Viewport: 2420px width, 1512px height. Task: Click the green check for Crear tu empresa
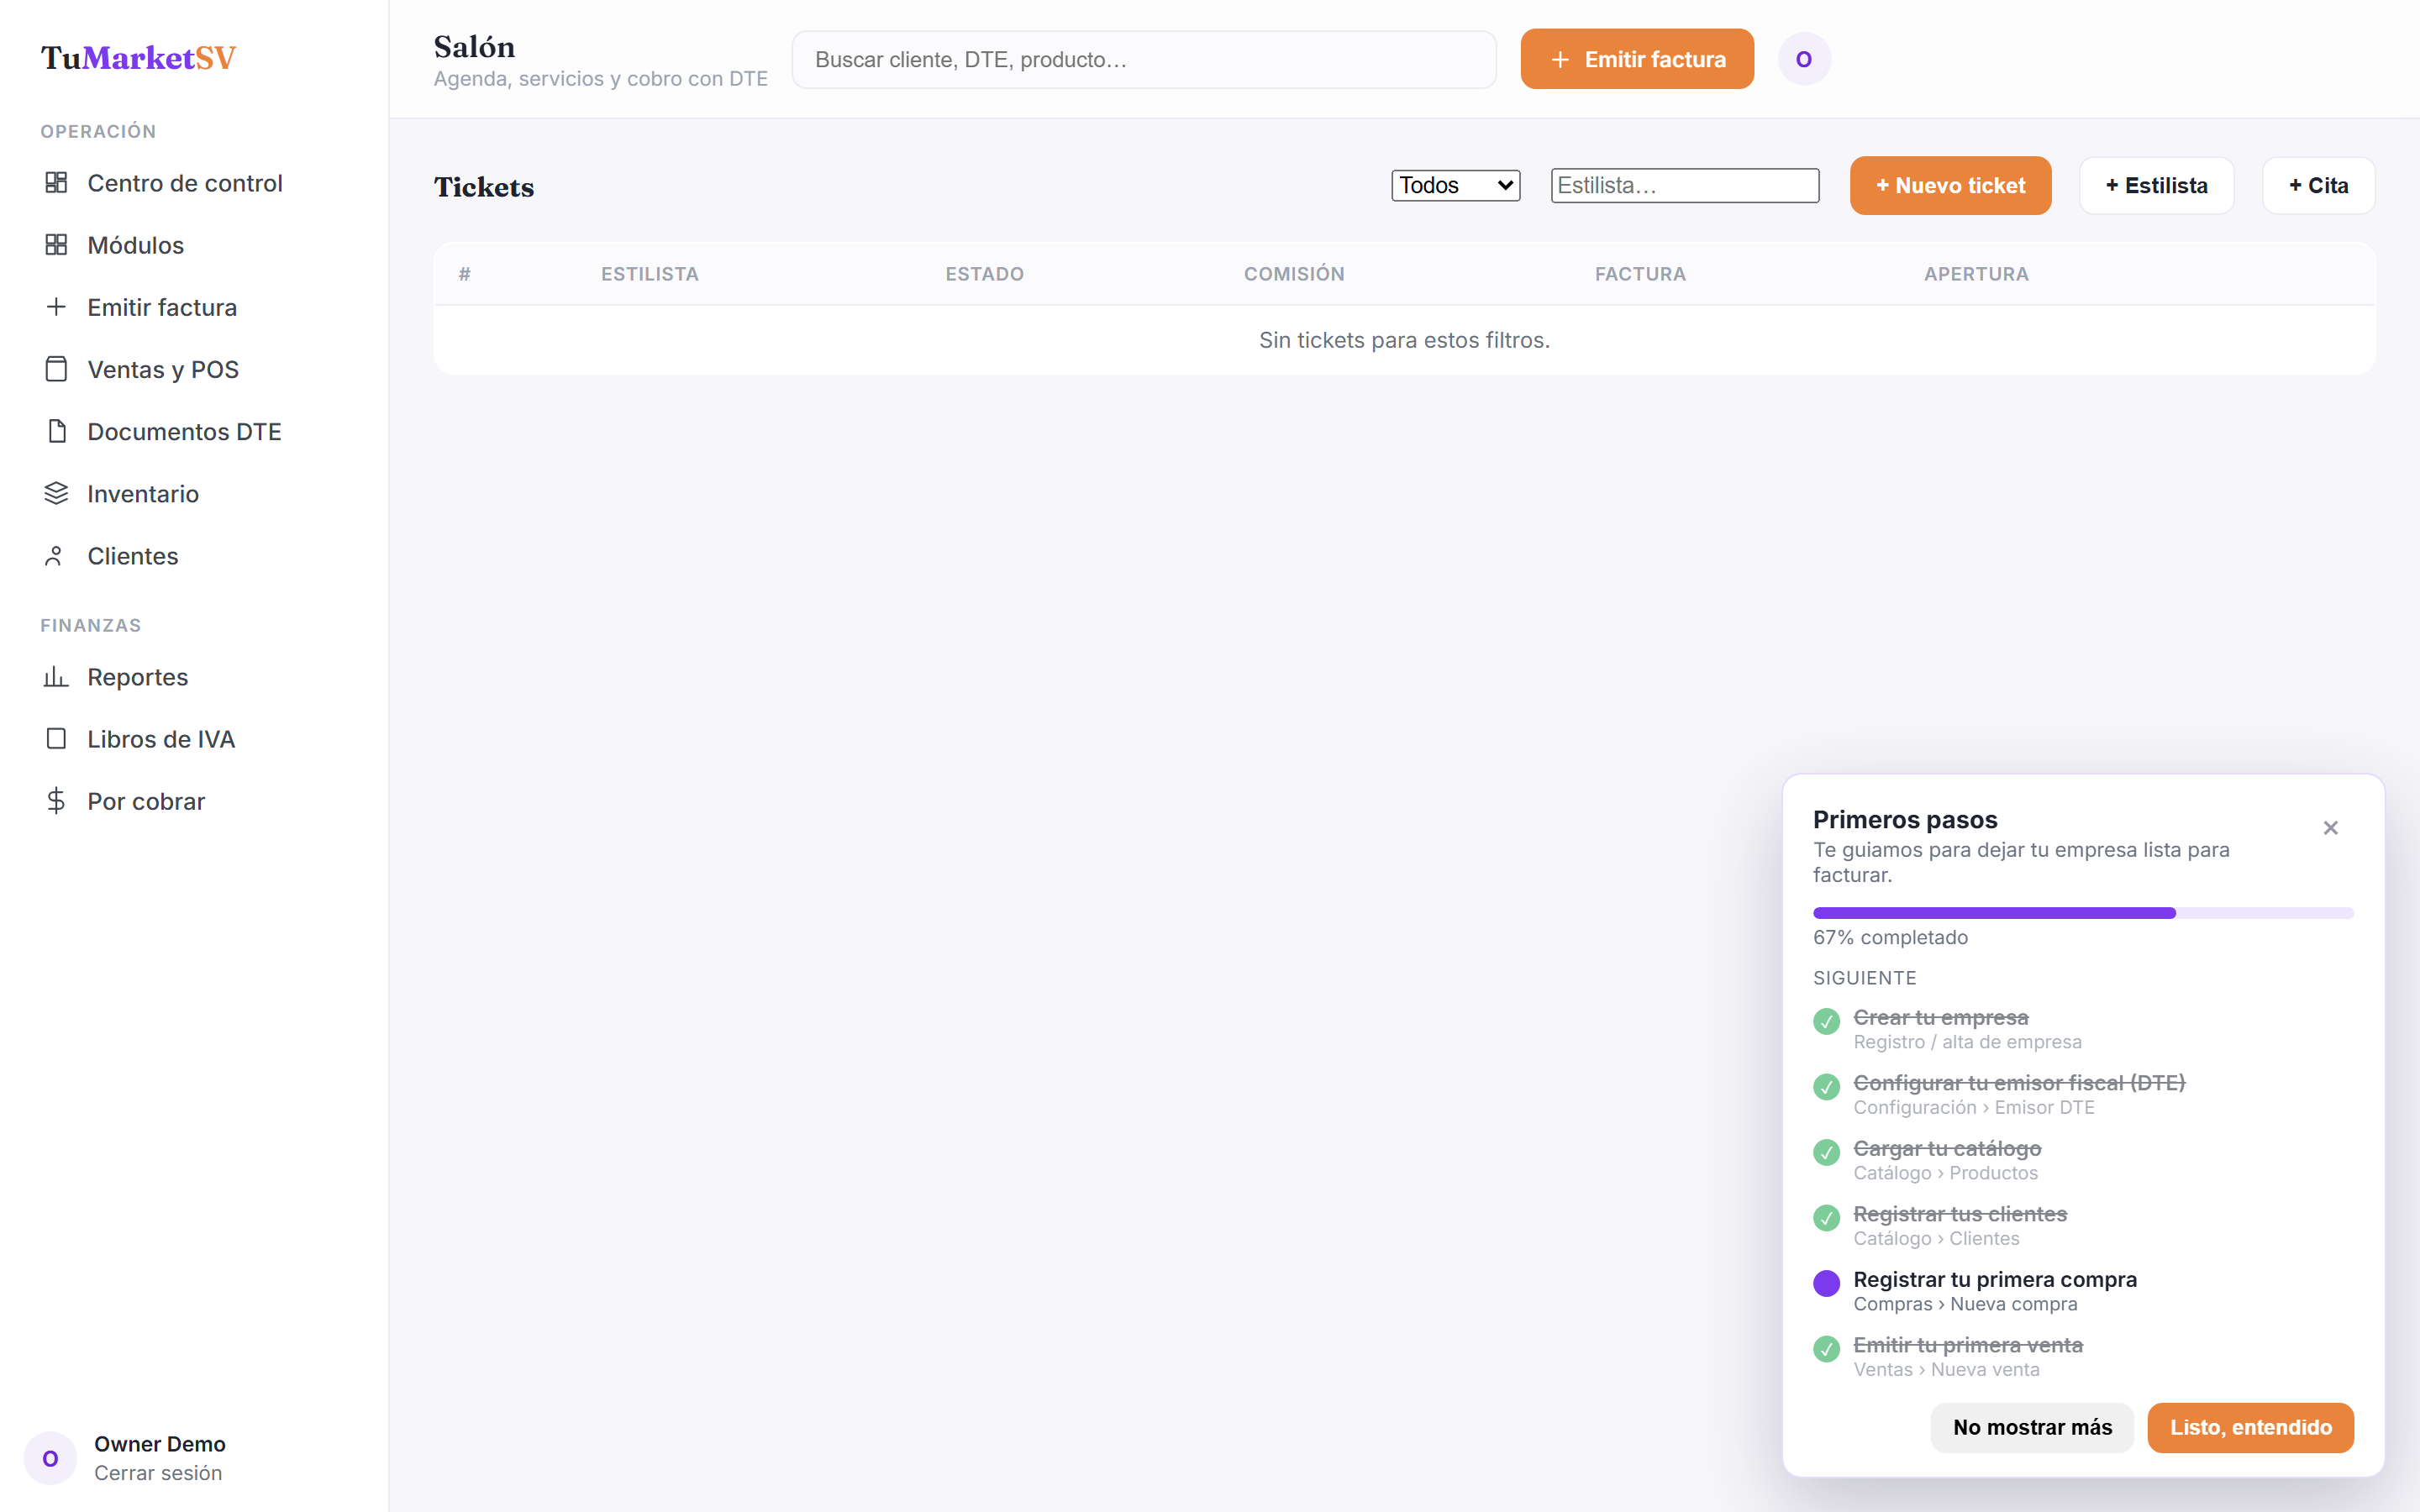pyautogui.click(x=1827, y=1021)
